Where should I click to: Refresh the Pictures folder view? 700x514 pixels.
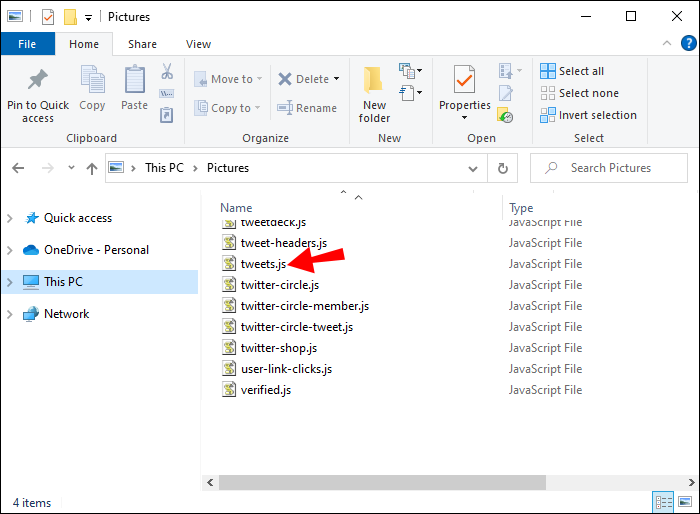503,168
